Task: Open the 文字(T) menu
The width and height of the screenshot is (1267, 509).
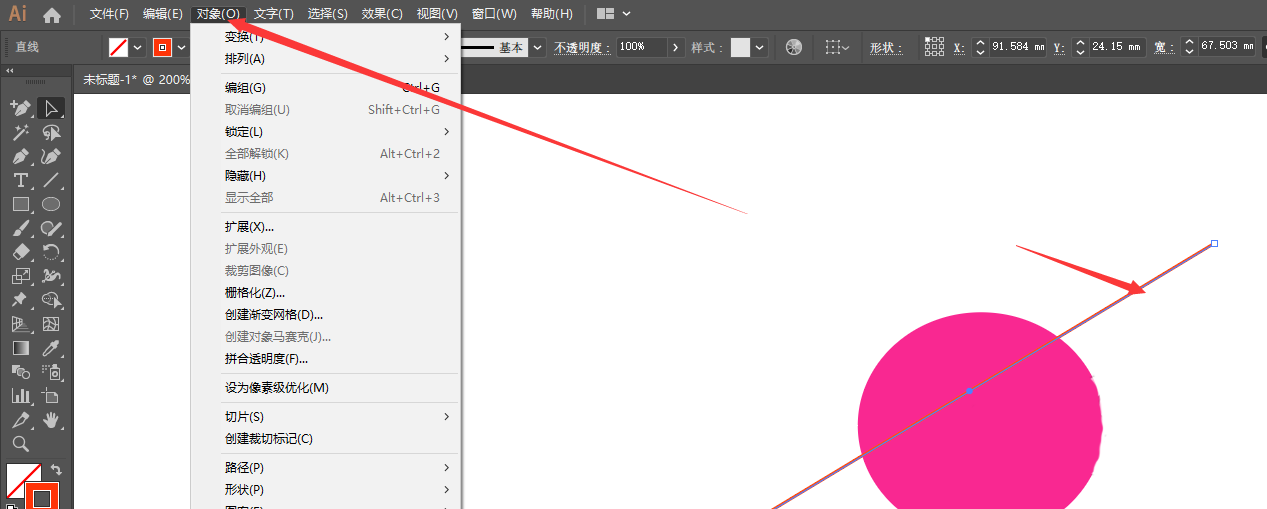Action: tap(273, 14)
